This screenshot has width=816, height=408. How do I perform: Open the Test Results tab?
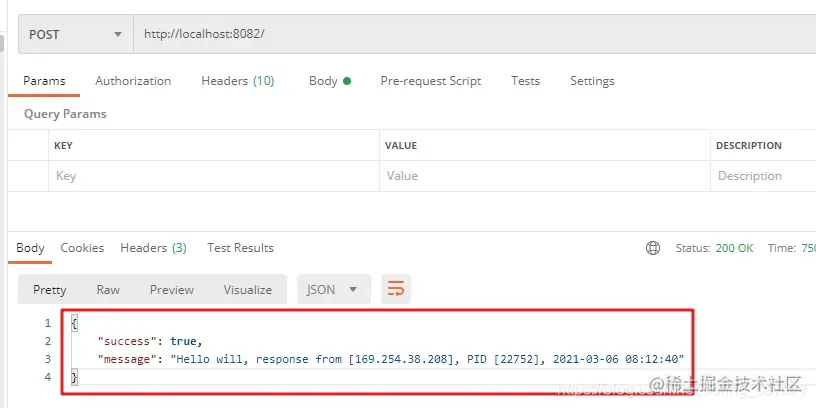[x=240, y=248]
